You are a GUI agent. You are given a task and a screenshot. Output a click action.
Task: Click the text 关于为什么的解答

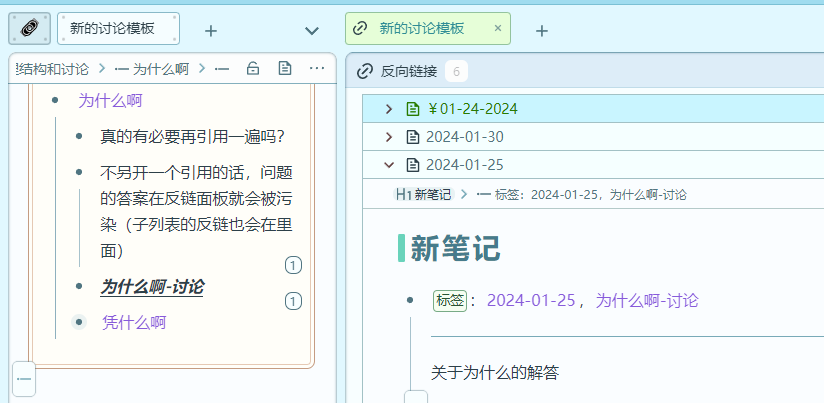[x=495, y=373]
